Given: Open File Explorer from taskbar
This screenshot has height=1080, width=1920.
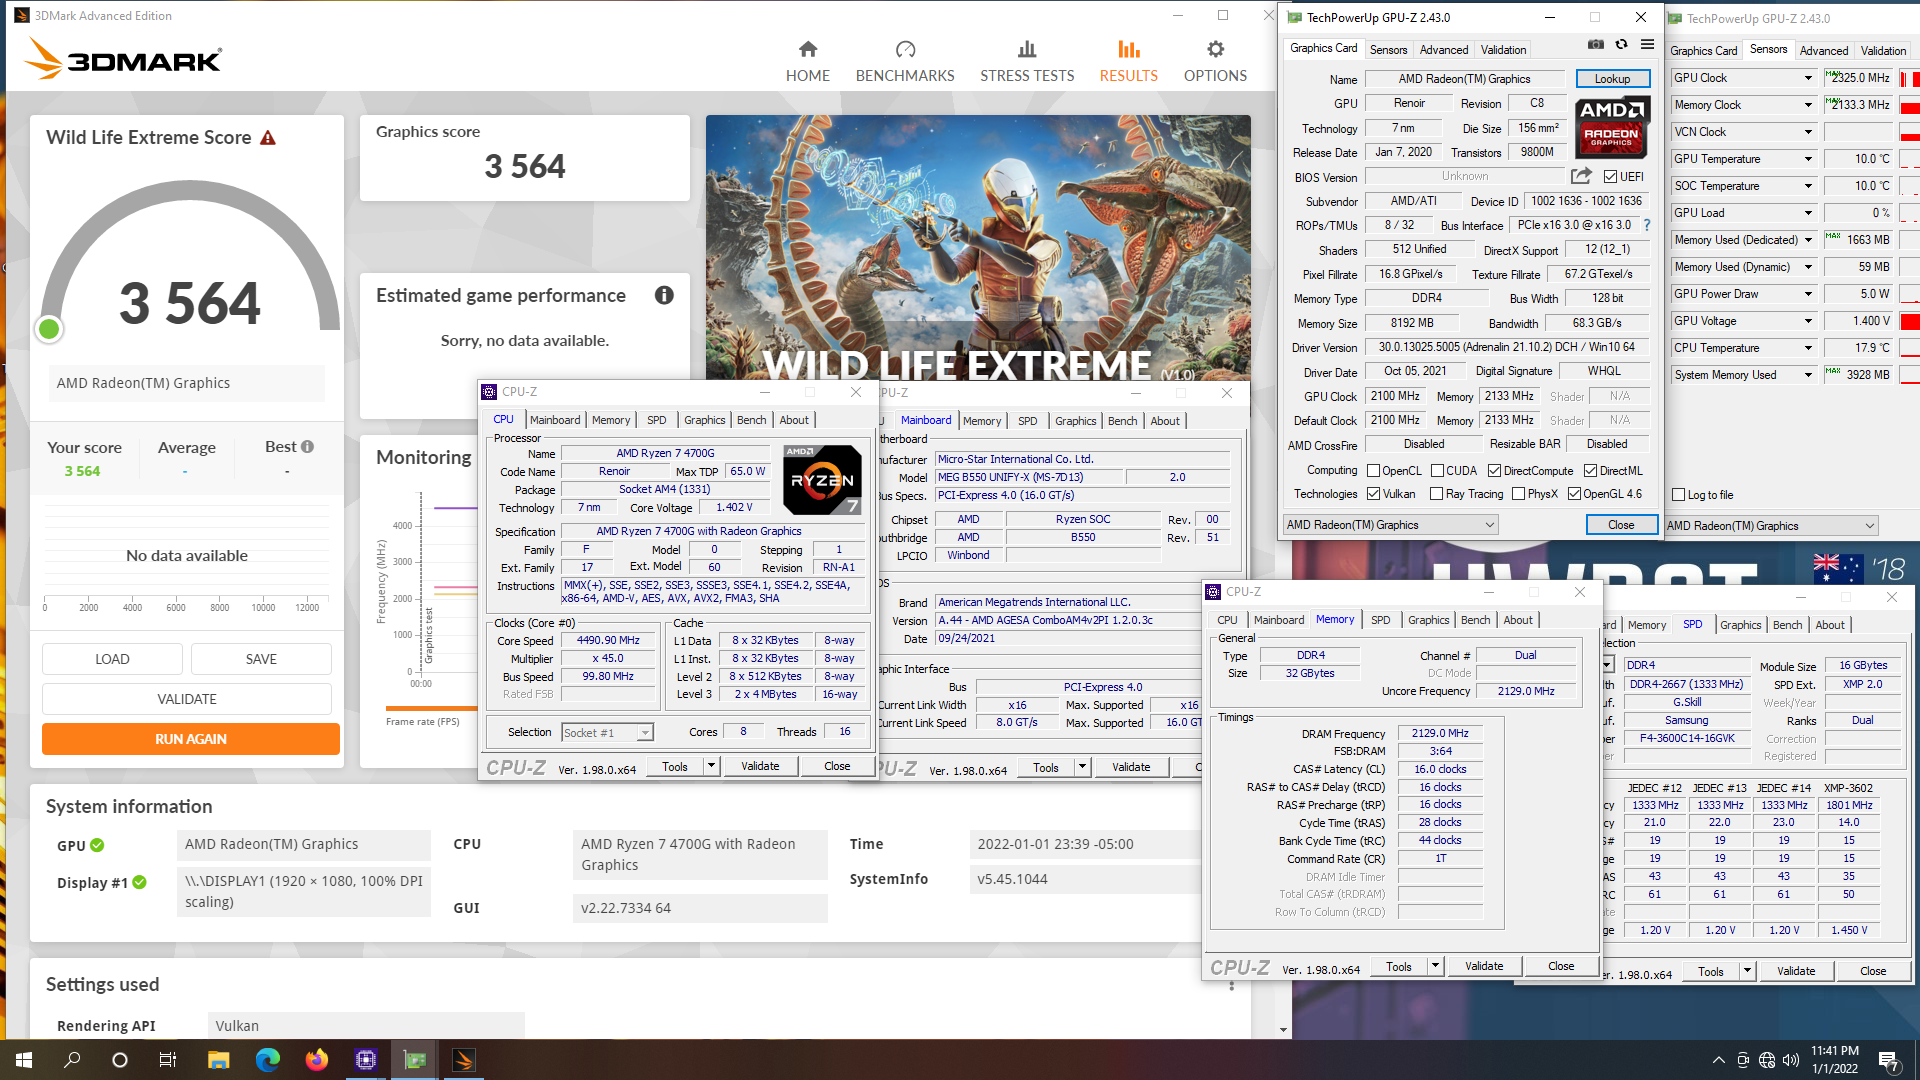Looking at the screenshot, I should [x=219, y=1060].
